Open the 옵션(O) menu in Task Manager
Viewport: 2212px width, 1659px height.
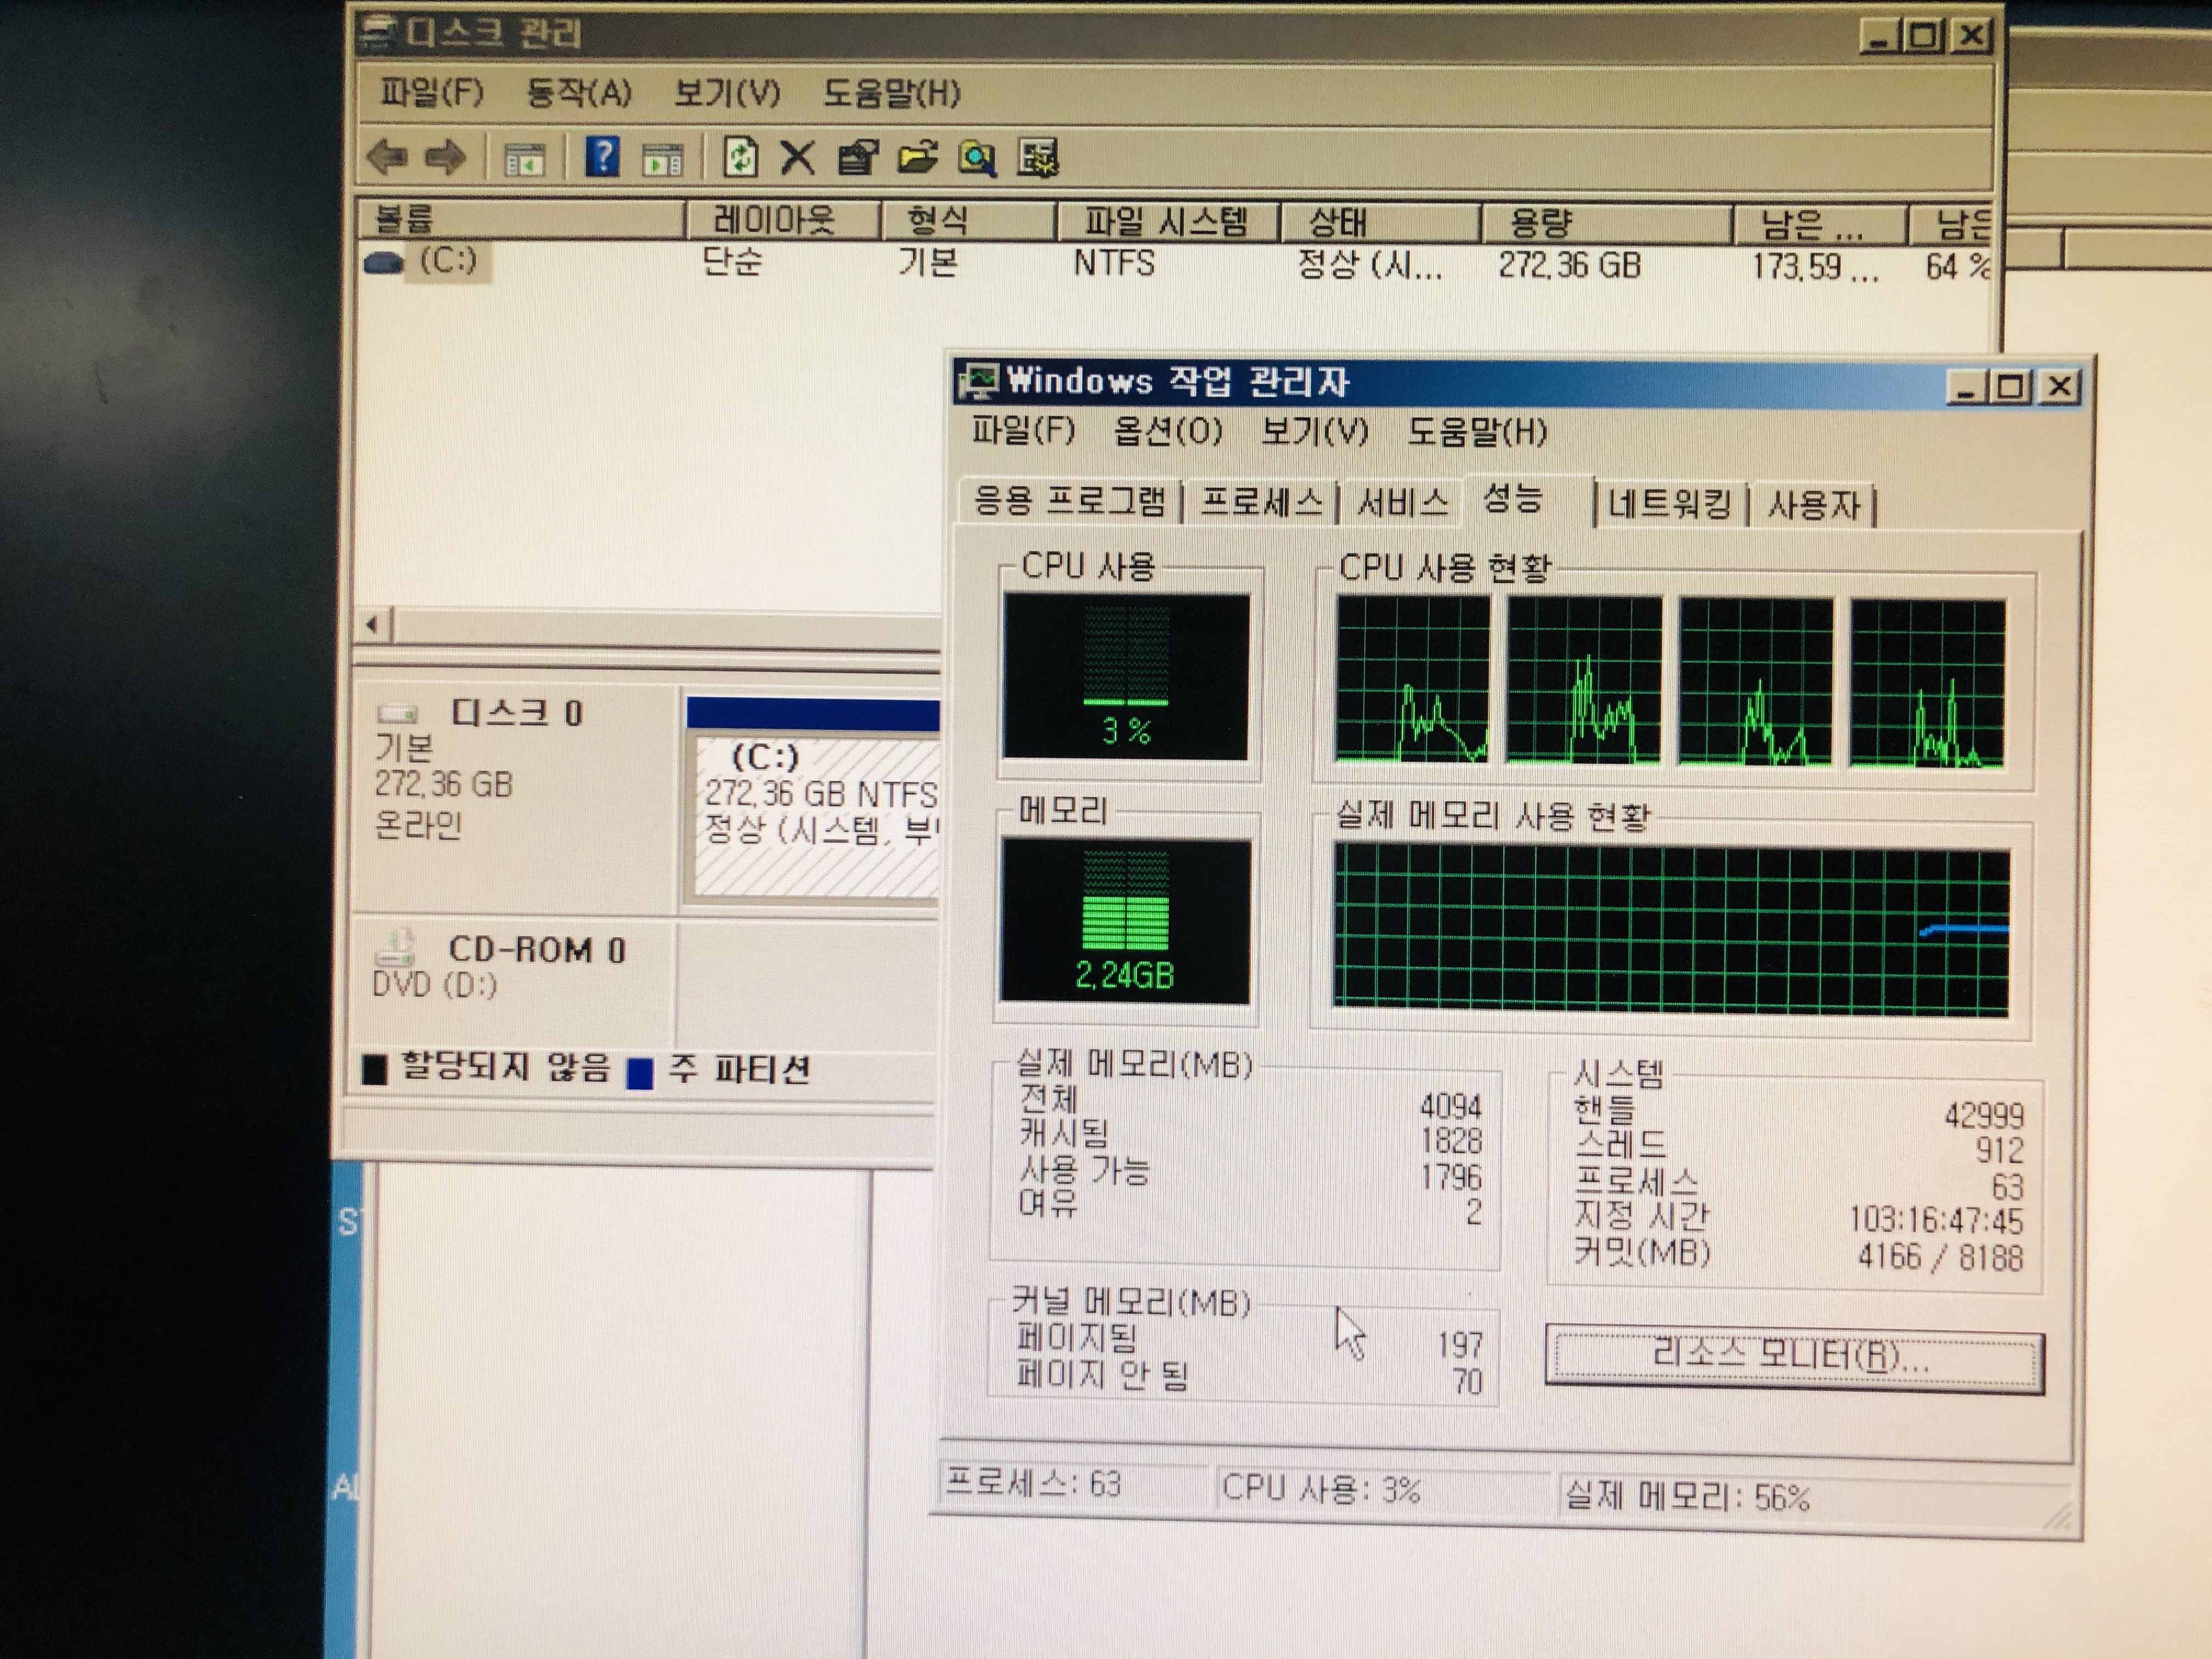point(1167,431)
